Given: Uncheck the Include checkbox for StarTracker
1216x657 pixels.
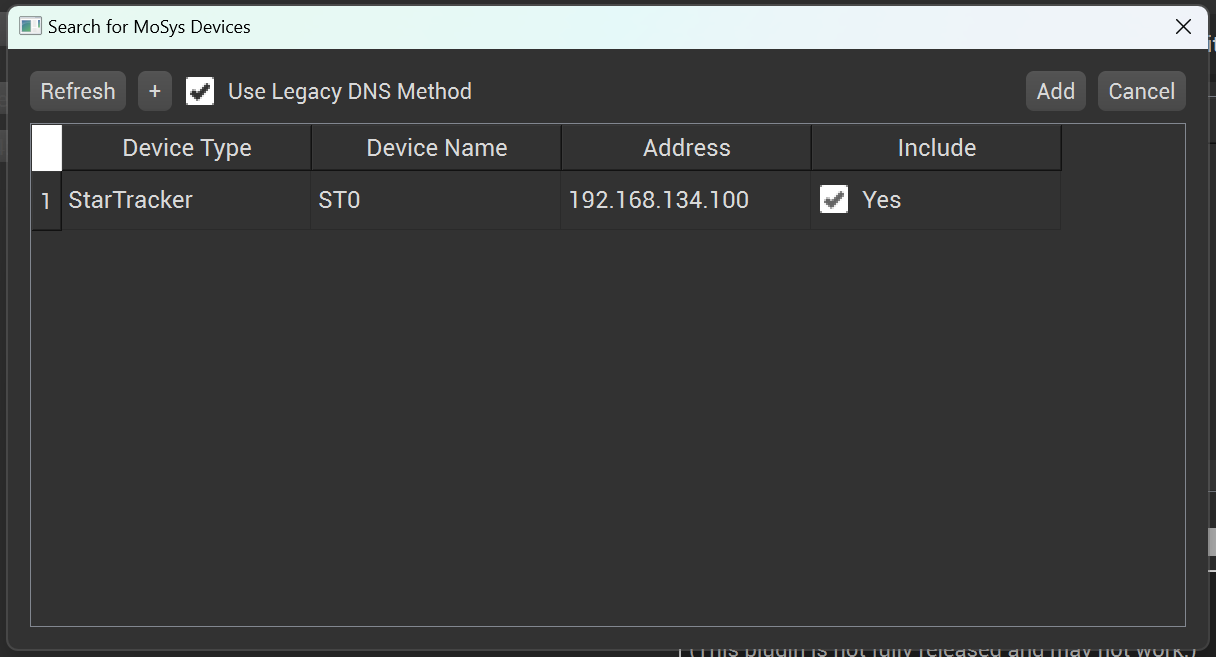Looking at the screenshot, I should [834, 200].
